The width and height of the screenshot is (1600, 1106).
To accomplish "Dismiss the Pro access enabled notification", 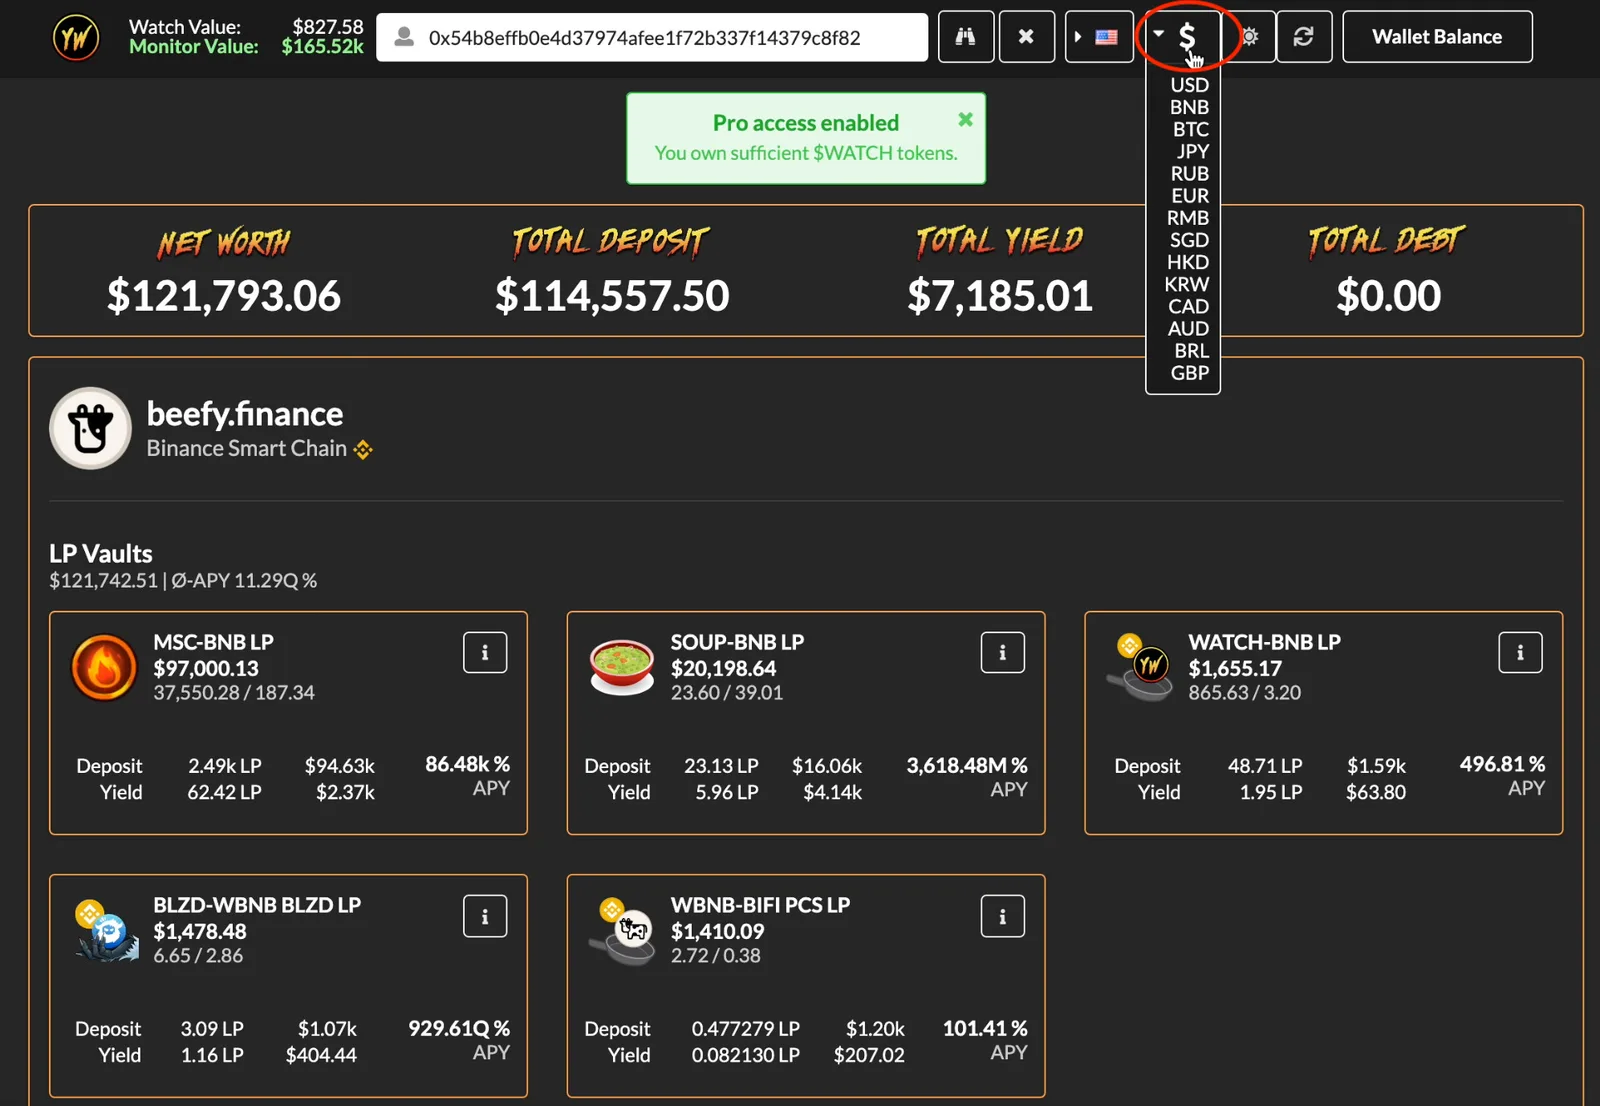I will click(x=965, y=120).
